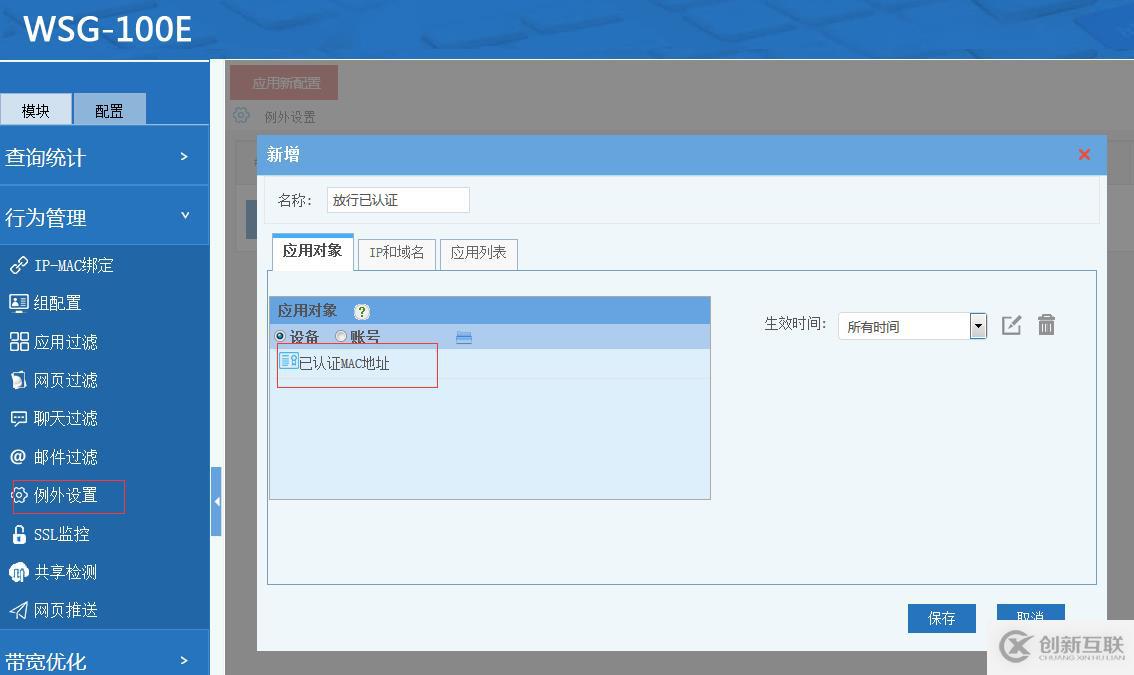Select the 模块 tab

pos(36,110)
